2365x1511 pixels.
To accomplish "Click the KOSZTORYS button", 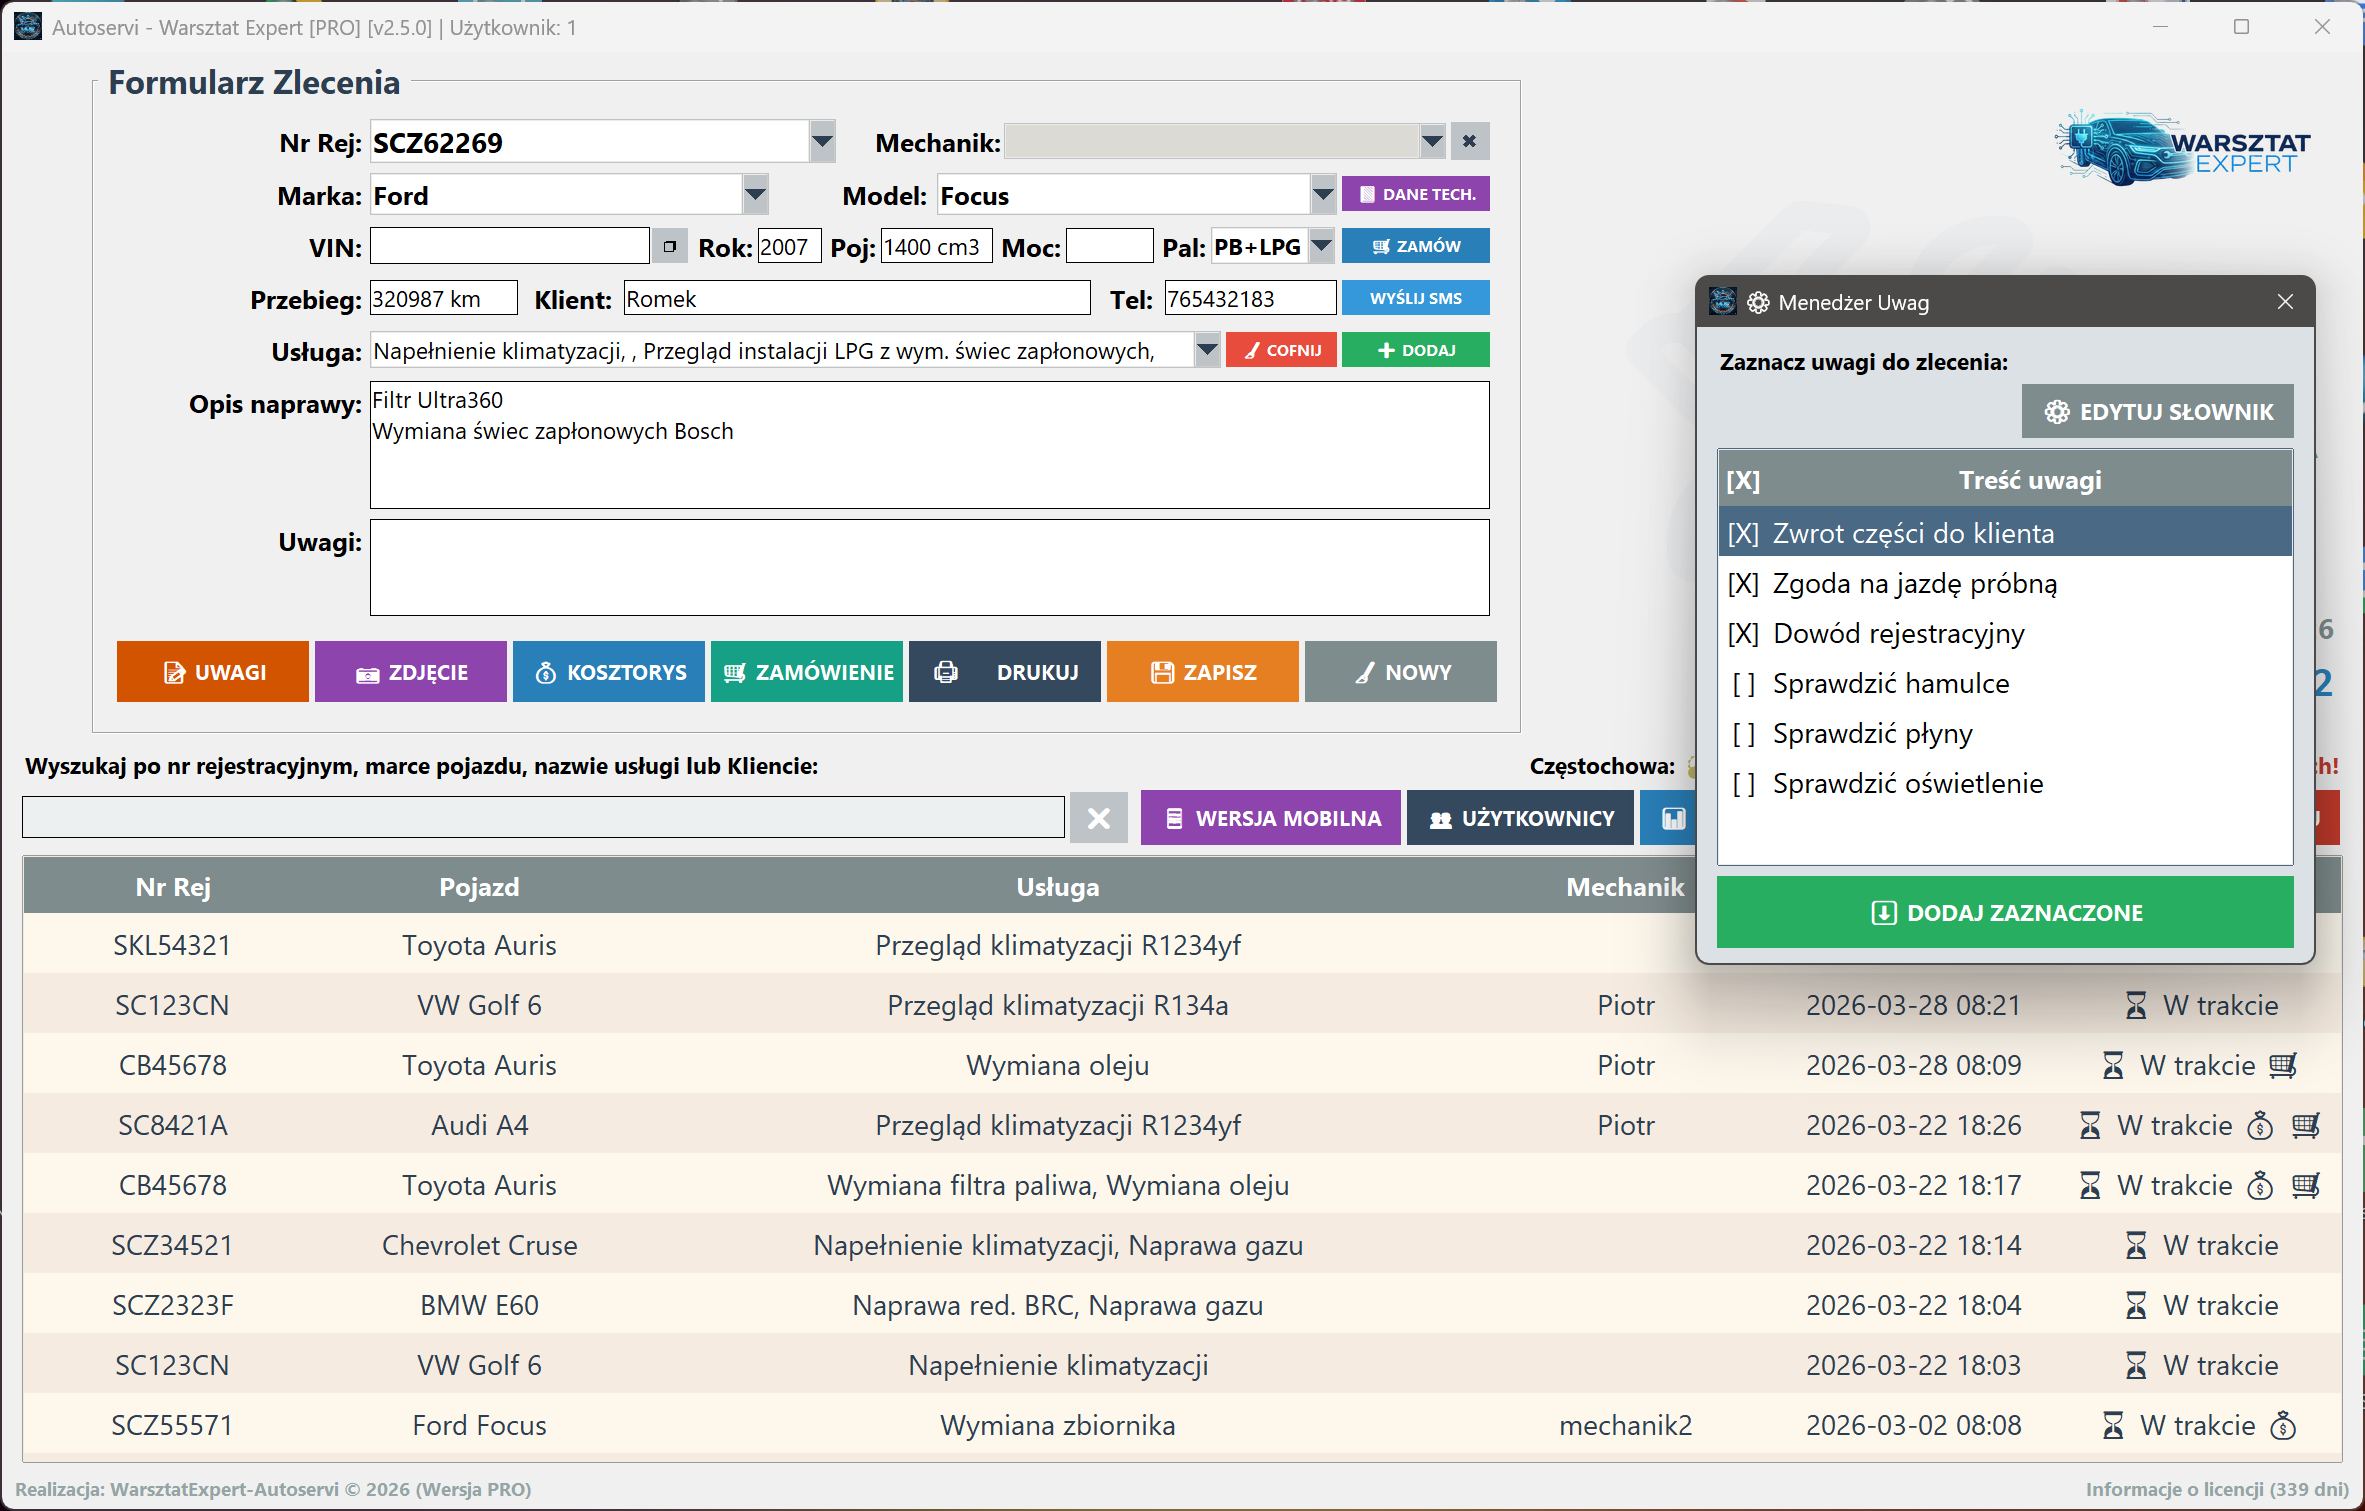I will pyautogui.click(x=608, y=672).
